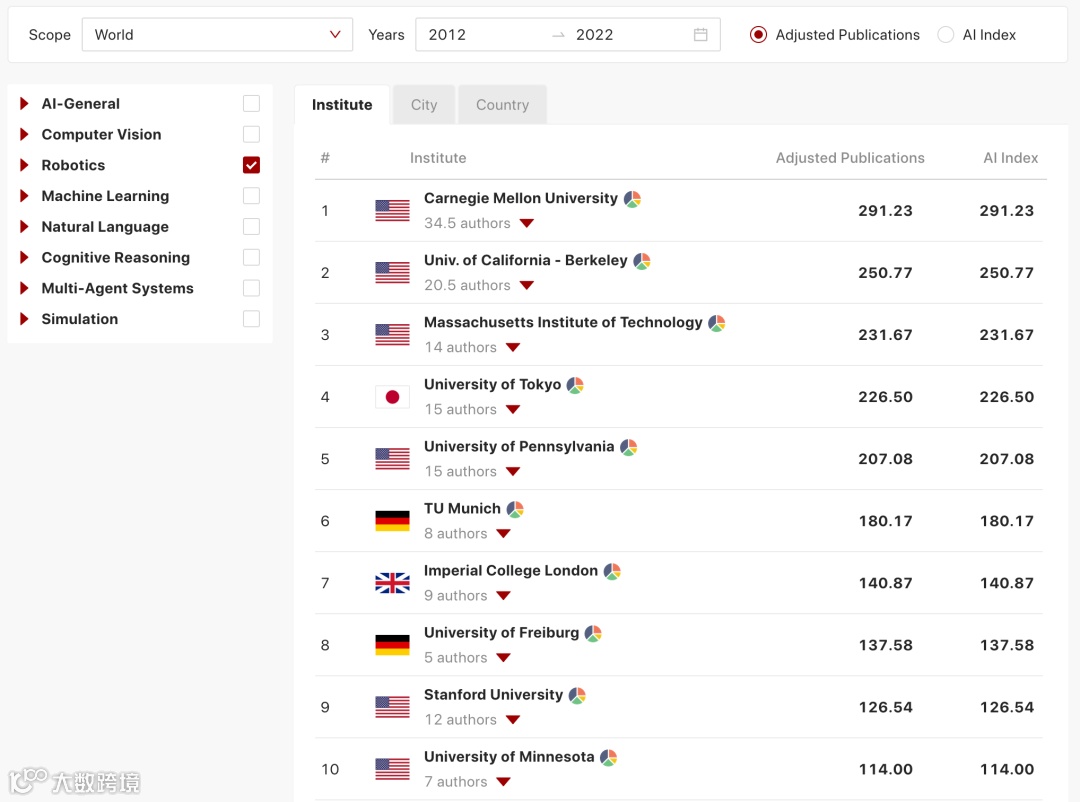Uncheck the Robotics checkbox
Screen dimensions: 1080x802
(x=251, y=165)
